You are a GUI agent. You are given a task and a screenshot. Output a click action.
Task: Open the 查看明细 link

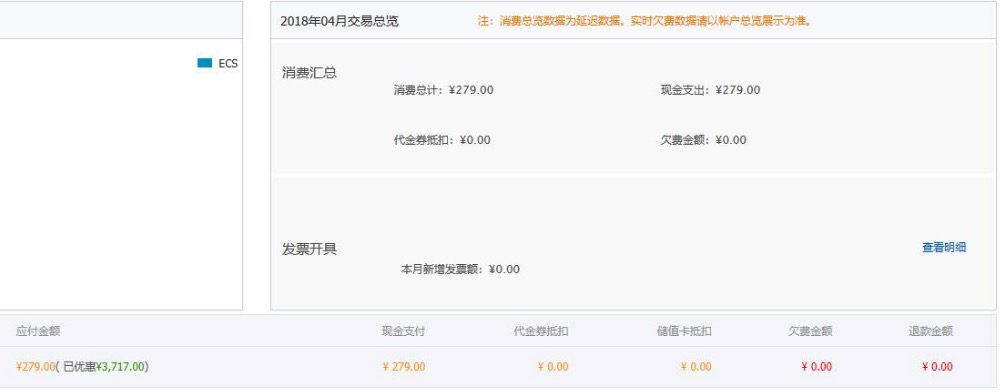pyautogui.click(x=944, y=247)
